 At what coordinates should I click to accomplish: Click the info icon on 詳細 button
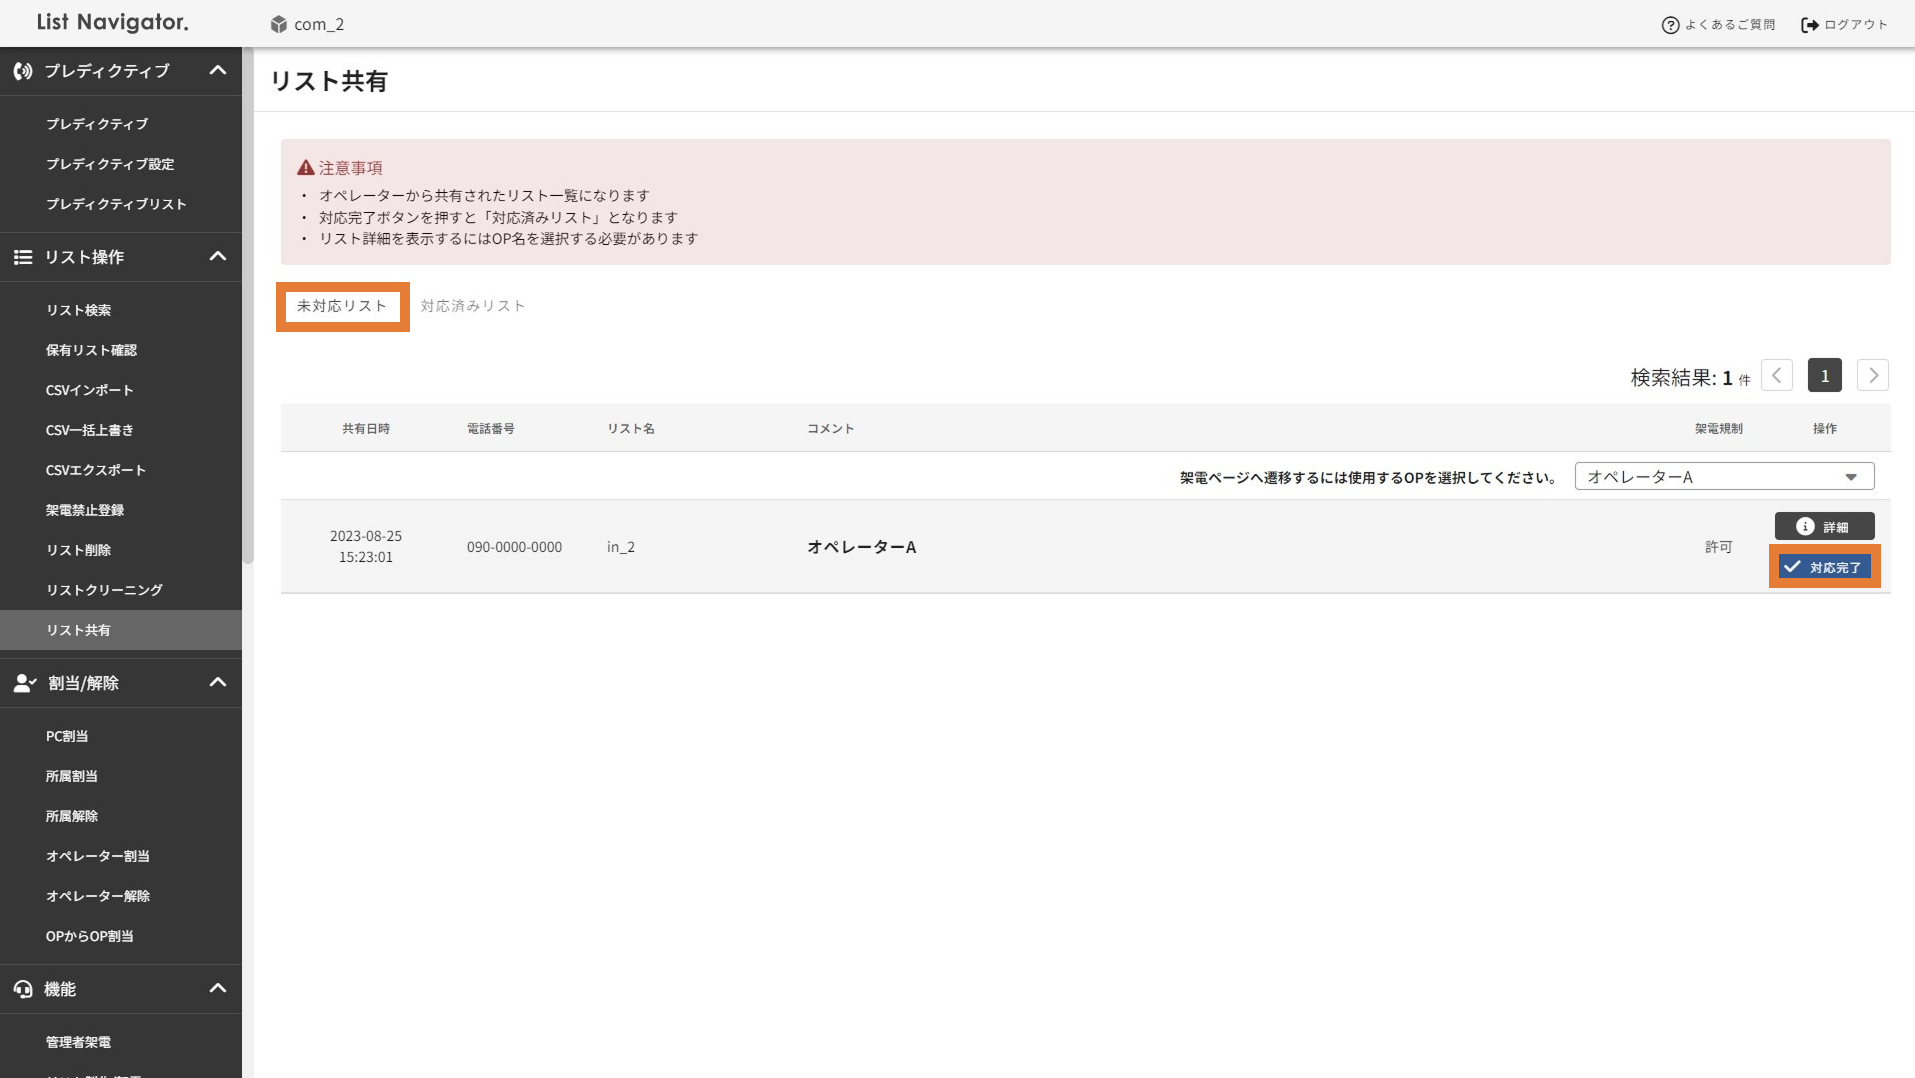tap(1805, 526)
